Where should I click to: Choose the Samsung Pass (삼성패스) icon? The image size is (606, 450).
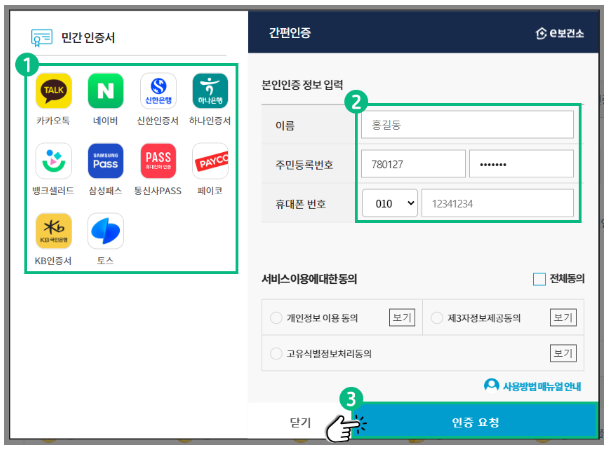pos(106,161)
